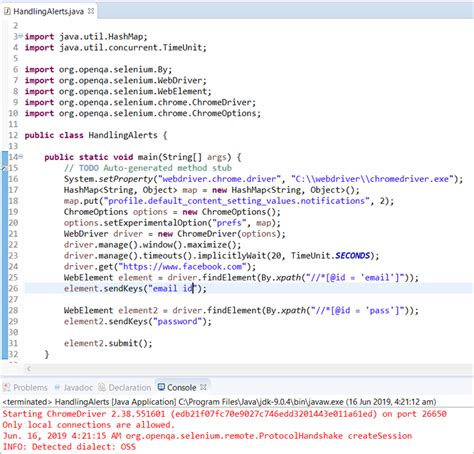Click the Detected dialect: OSS console line

click(x=69, y=447)
